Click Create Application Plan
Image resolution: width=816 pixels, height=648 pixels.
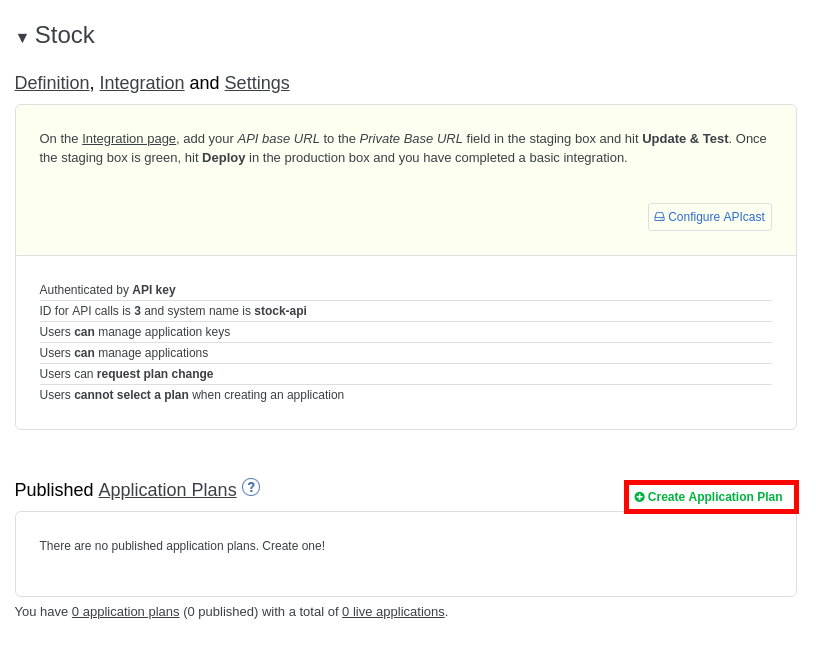click(714, 497)
